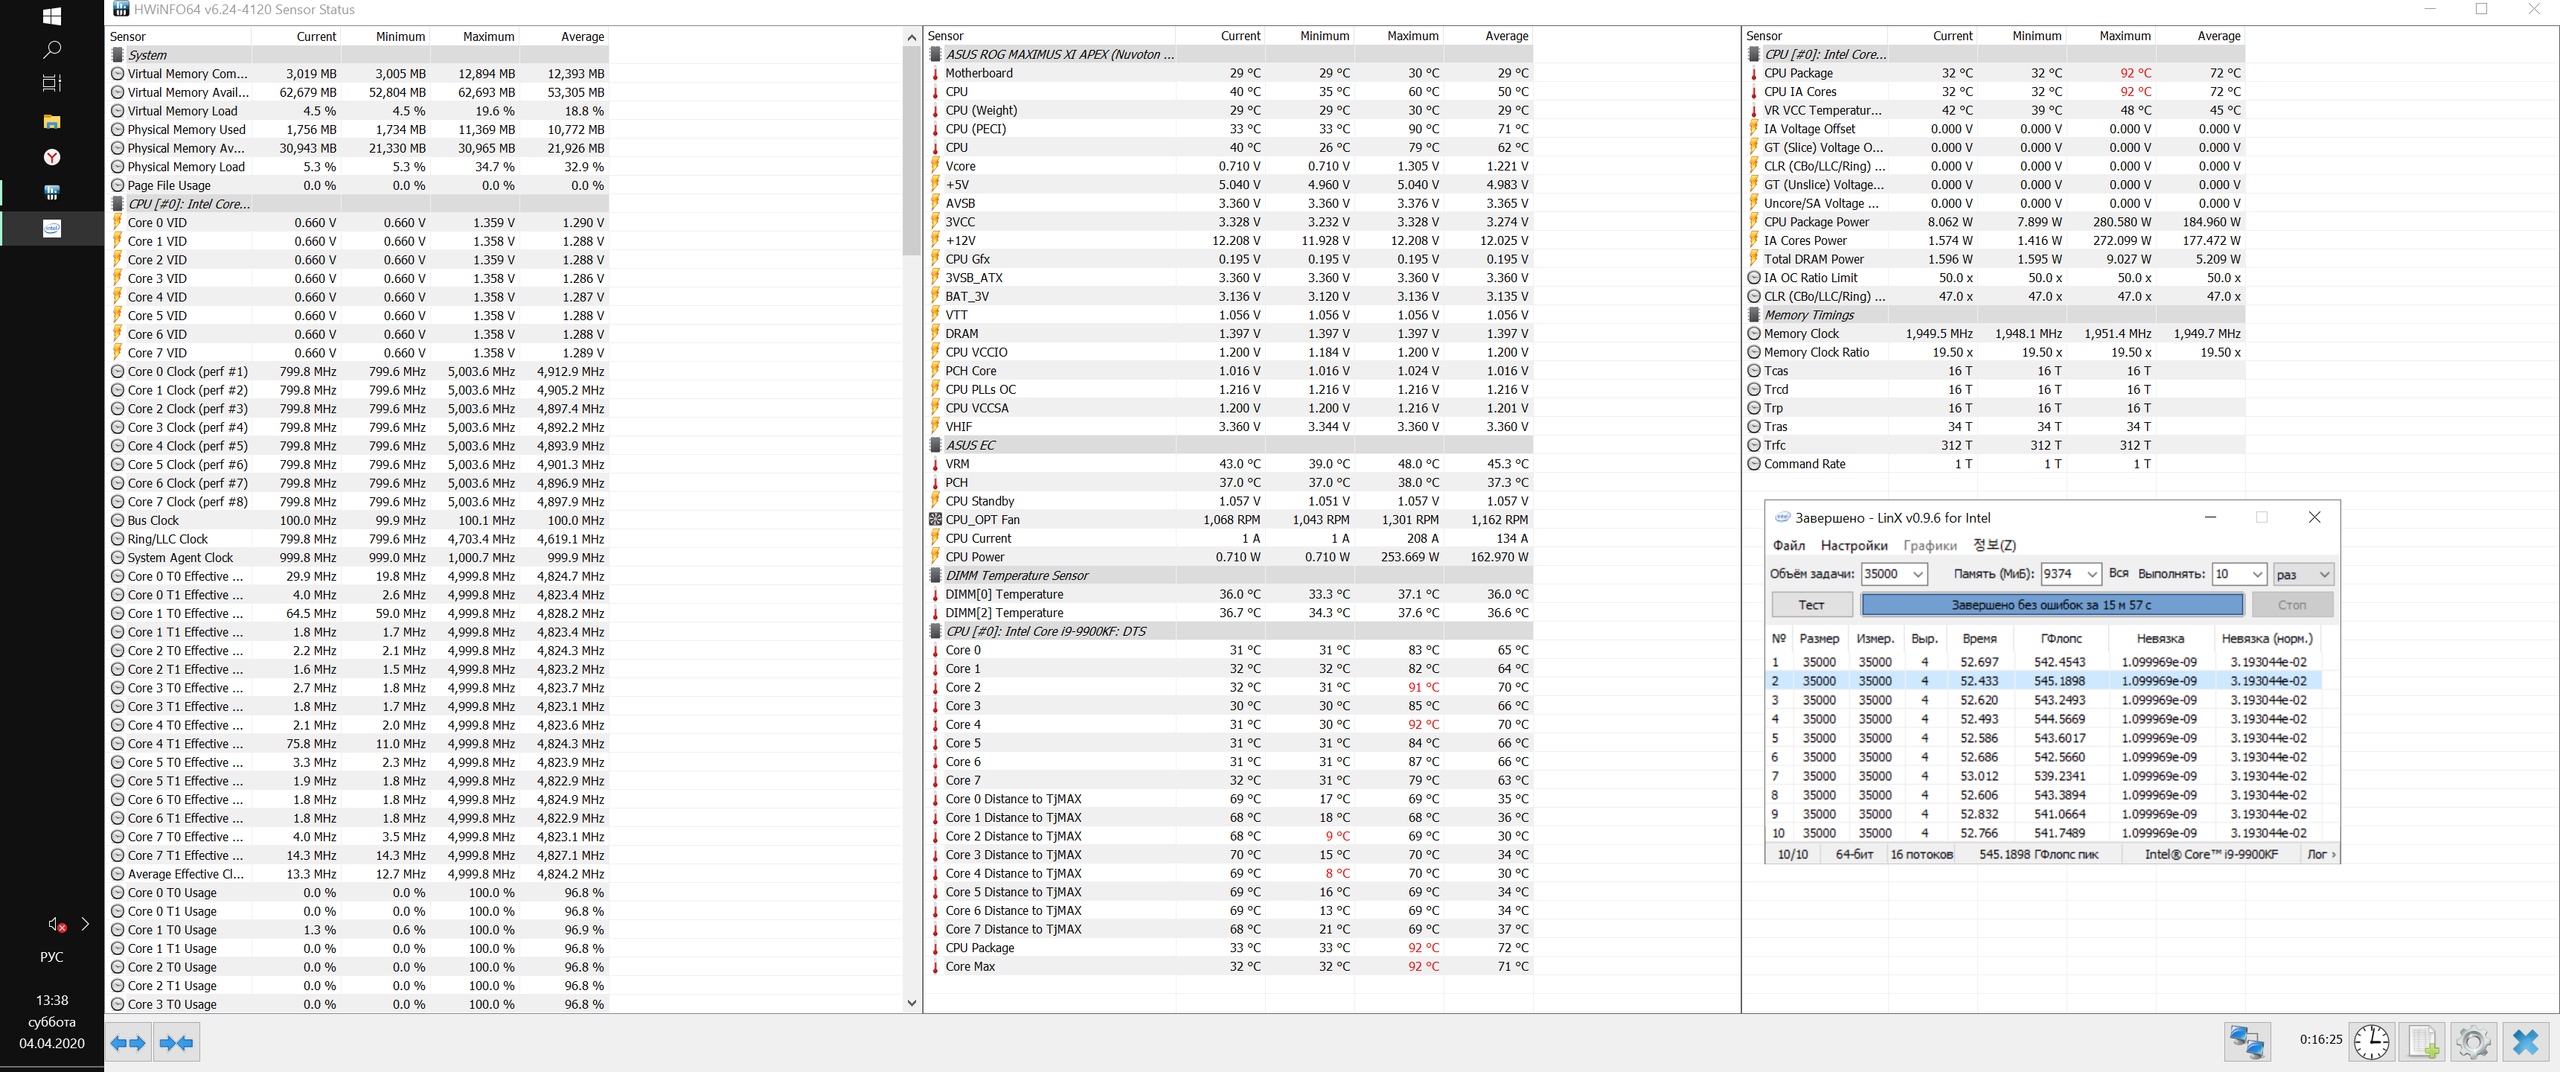Select the Ring/LLC Clock sensor row
This screenshot has height=1072, width=2560.
(x=358, y=539)
